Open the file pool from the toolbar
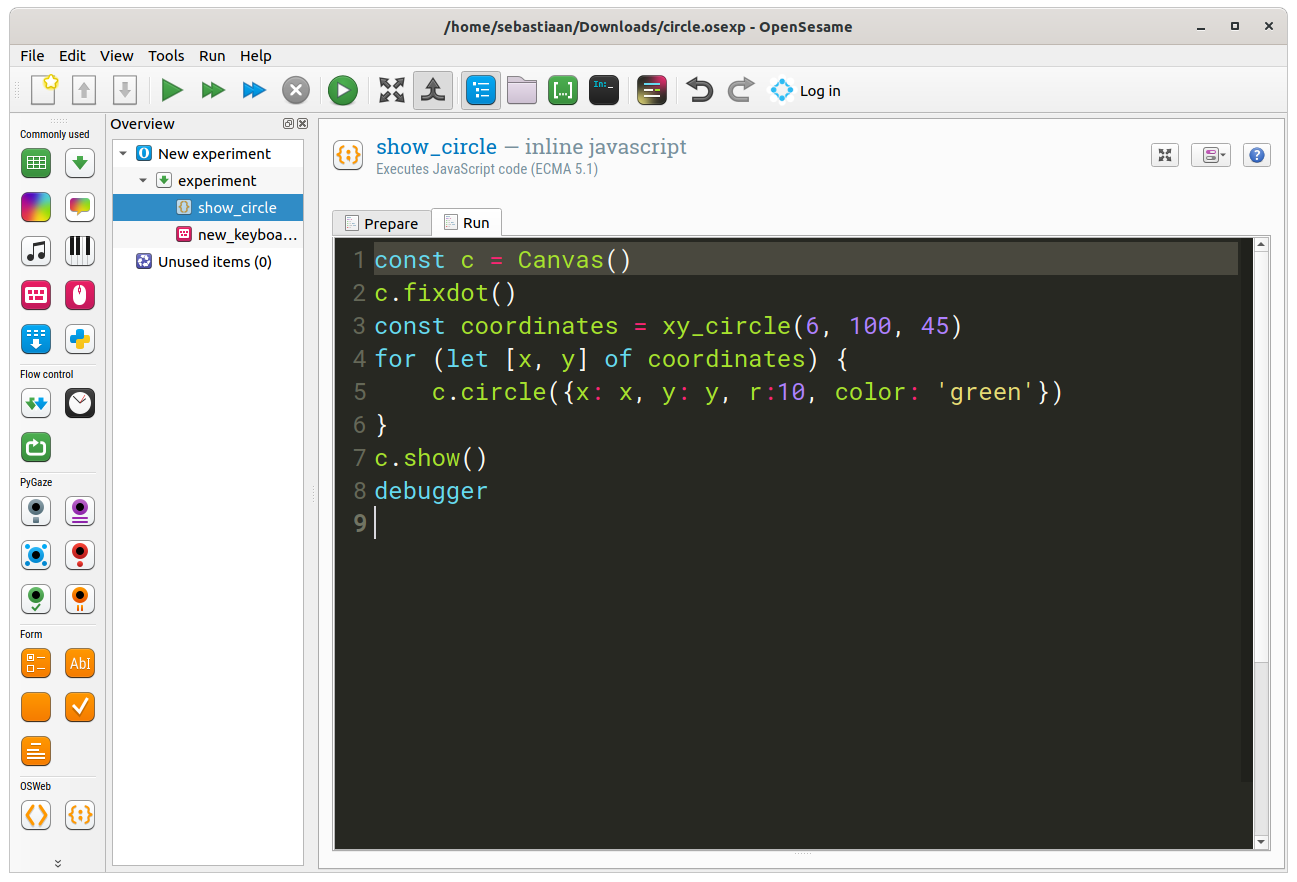Viewport: 1297px width, 882px height. pyautogui.click(x=521, y=90)
